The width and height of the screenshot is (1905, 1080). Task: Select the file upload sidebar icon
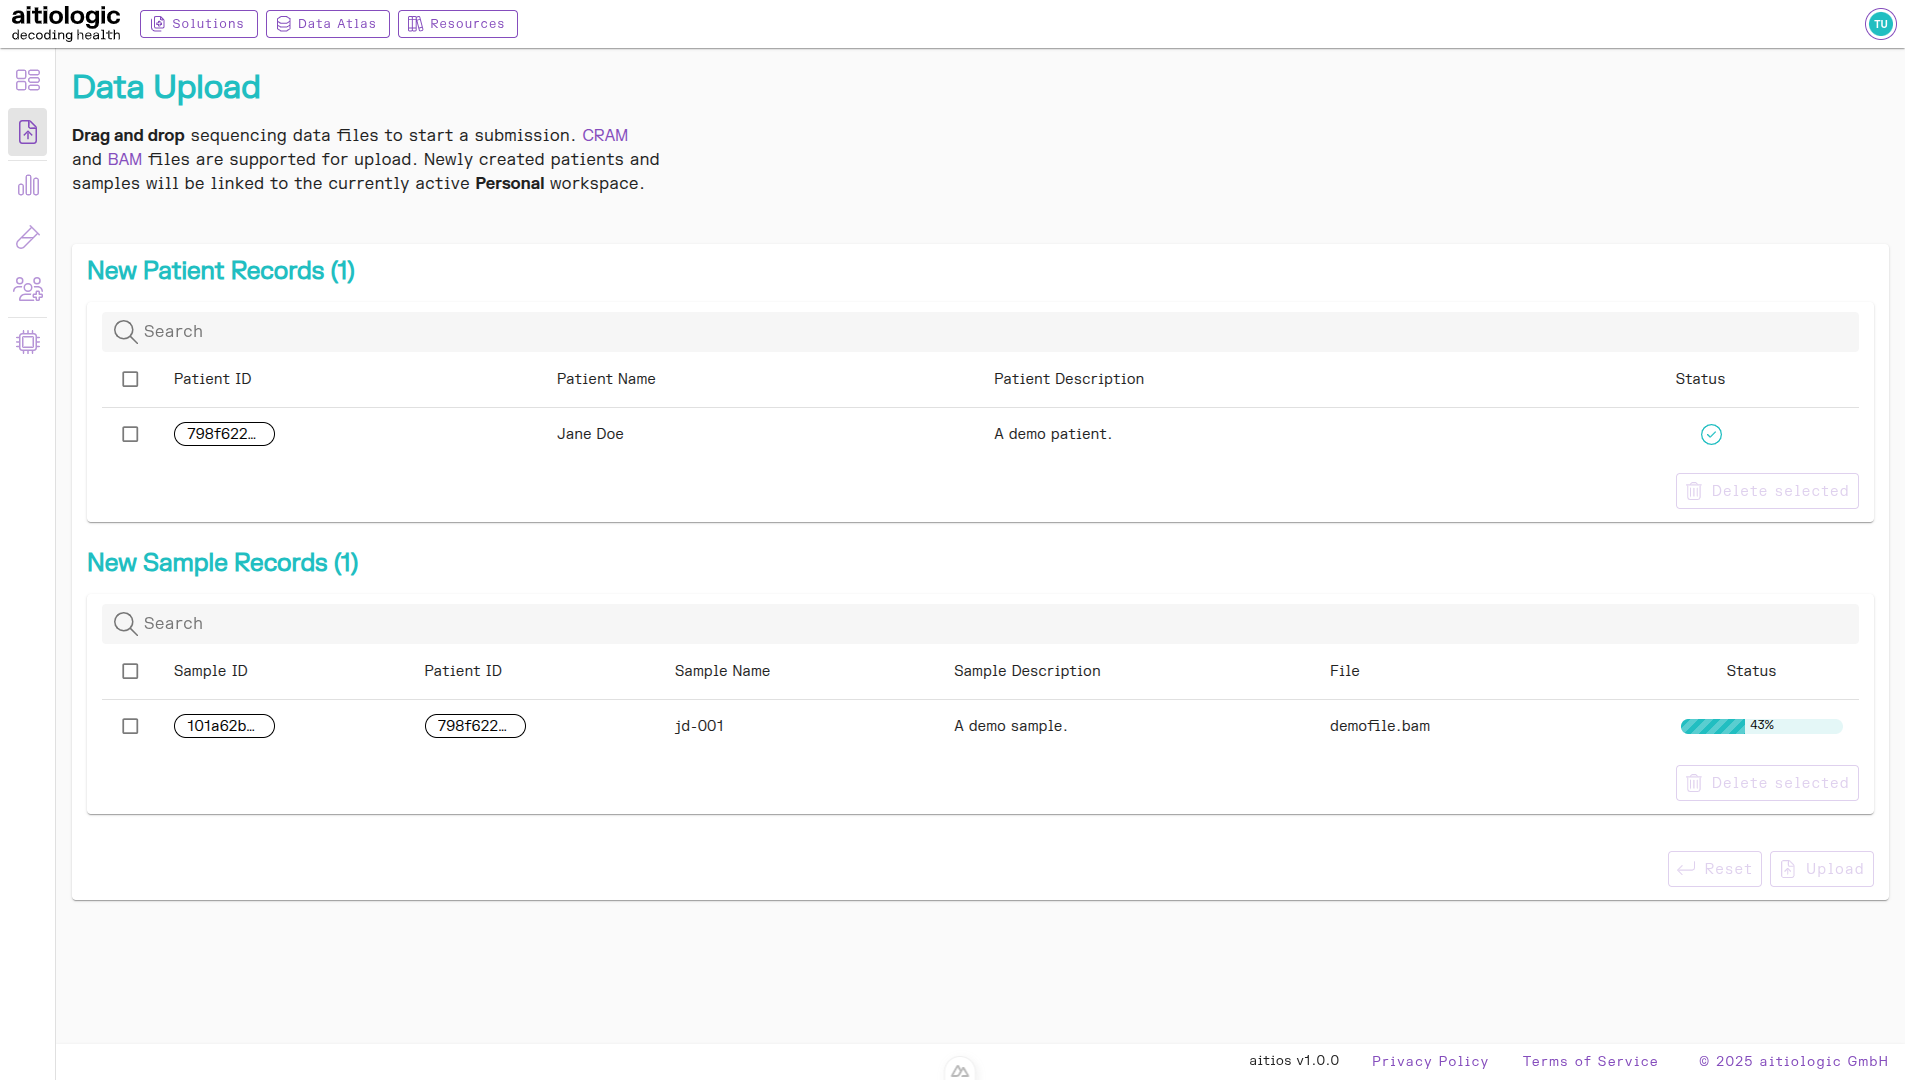pyautogui.click(x=27, y=132)
